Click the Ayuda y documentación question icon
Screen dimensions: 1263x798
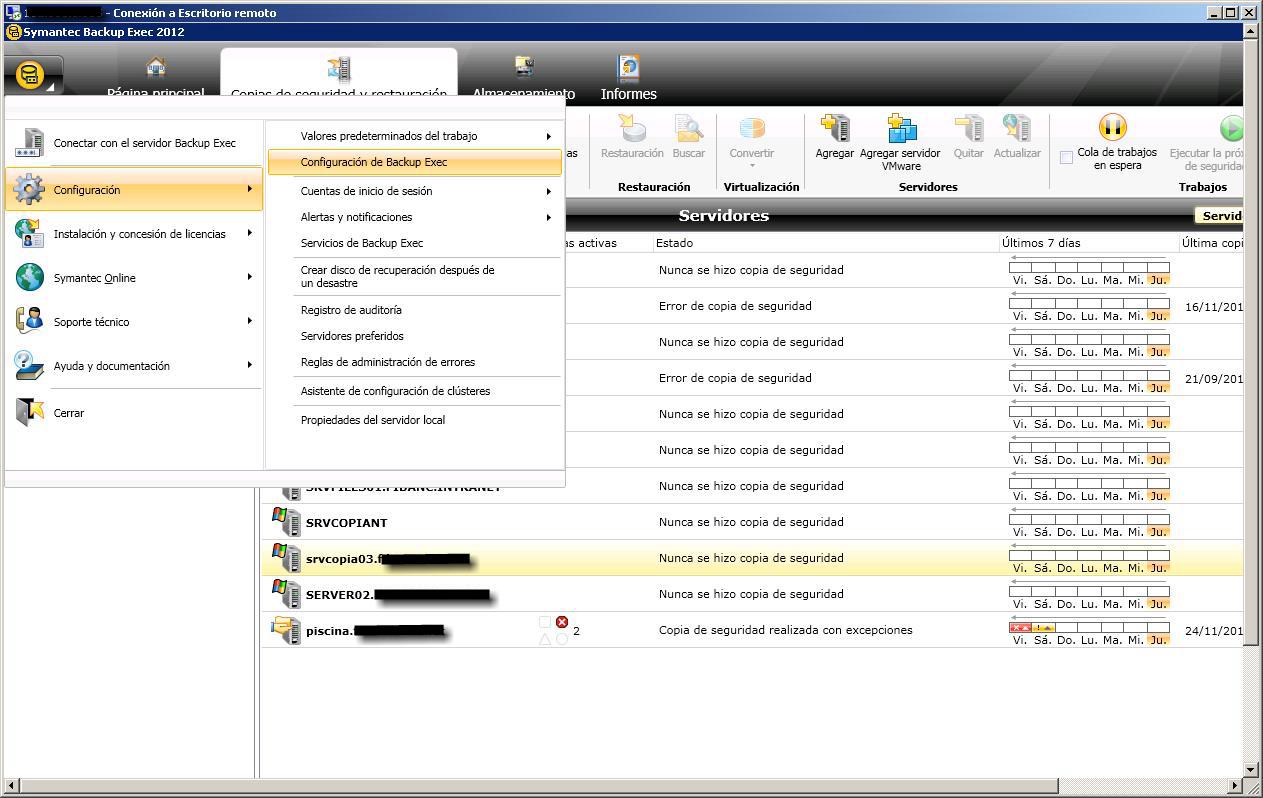(29, 365)
